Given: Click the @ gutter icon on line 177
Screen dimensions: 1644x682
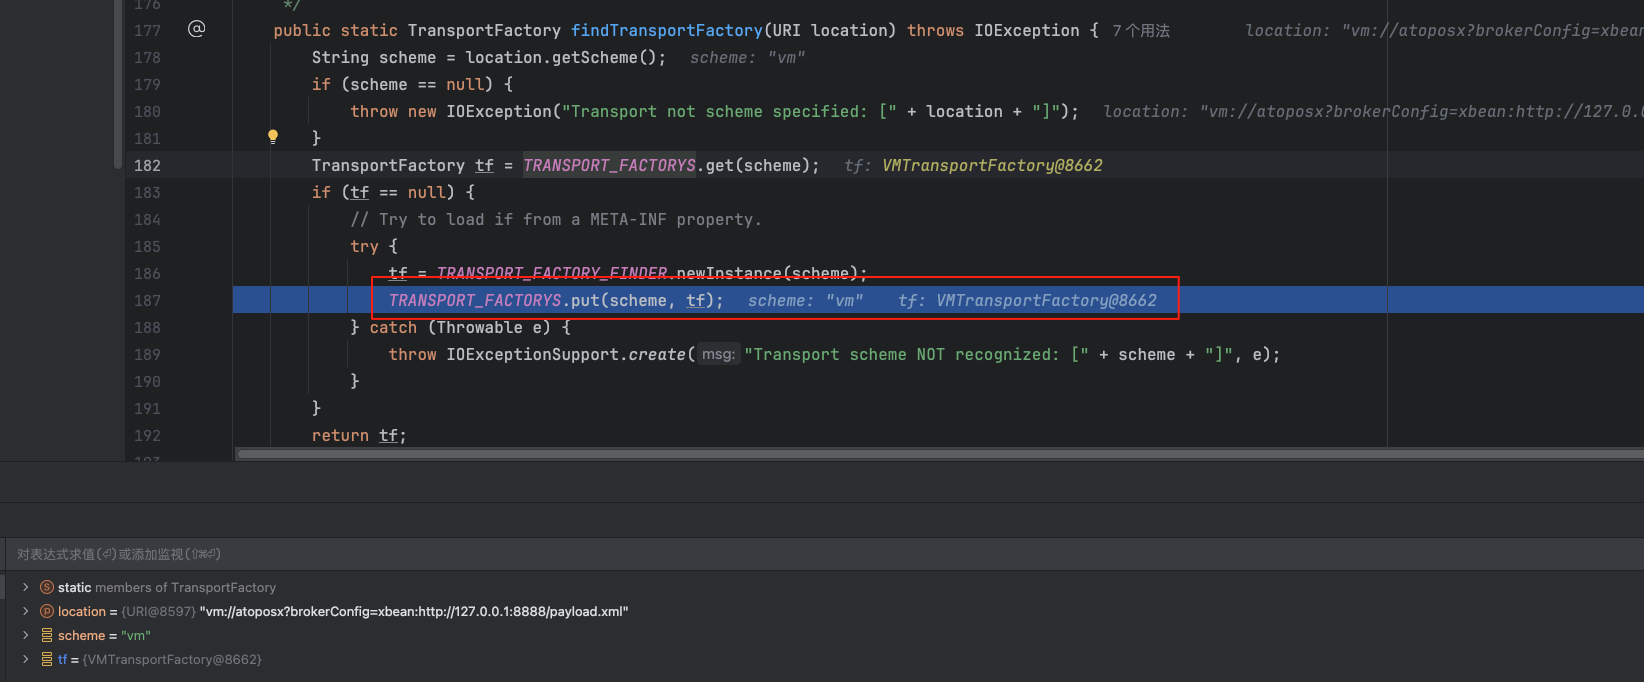Looking at the screenshot, I should tap(196, 29).
